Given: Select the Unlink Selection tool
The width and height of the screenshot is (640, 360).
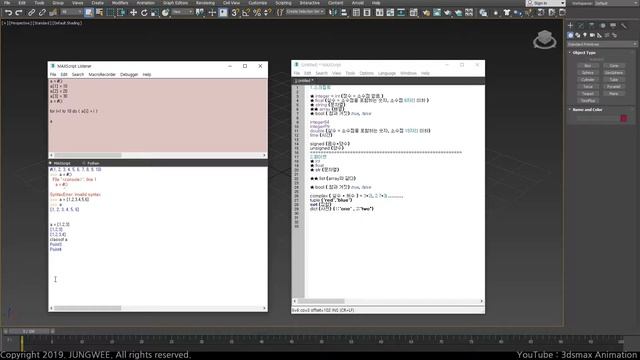Looking at the screenshot, I should 42,13.
